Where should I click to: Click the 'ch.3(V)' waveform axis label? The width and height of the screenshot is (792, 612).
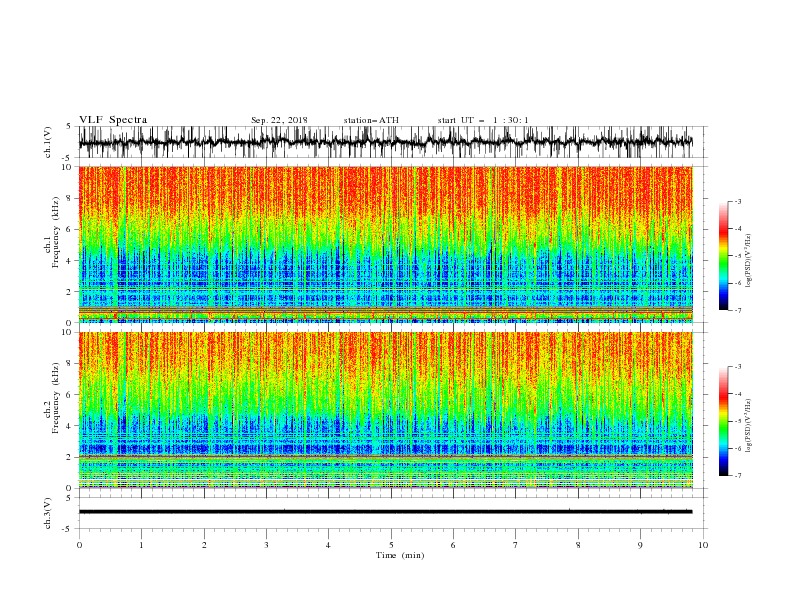[x=48, y=513]
